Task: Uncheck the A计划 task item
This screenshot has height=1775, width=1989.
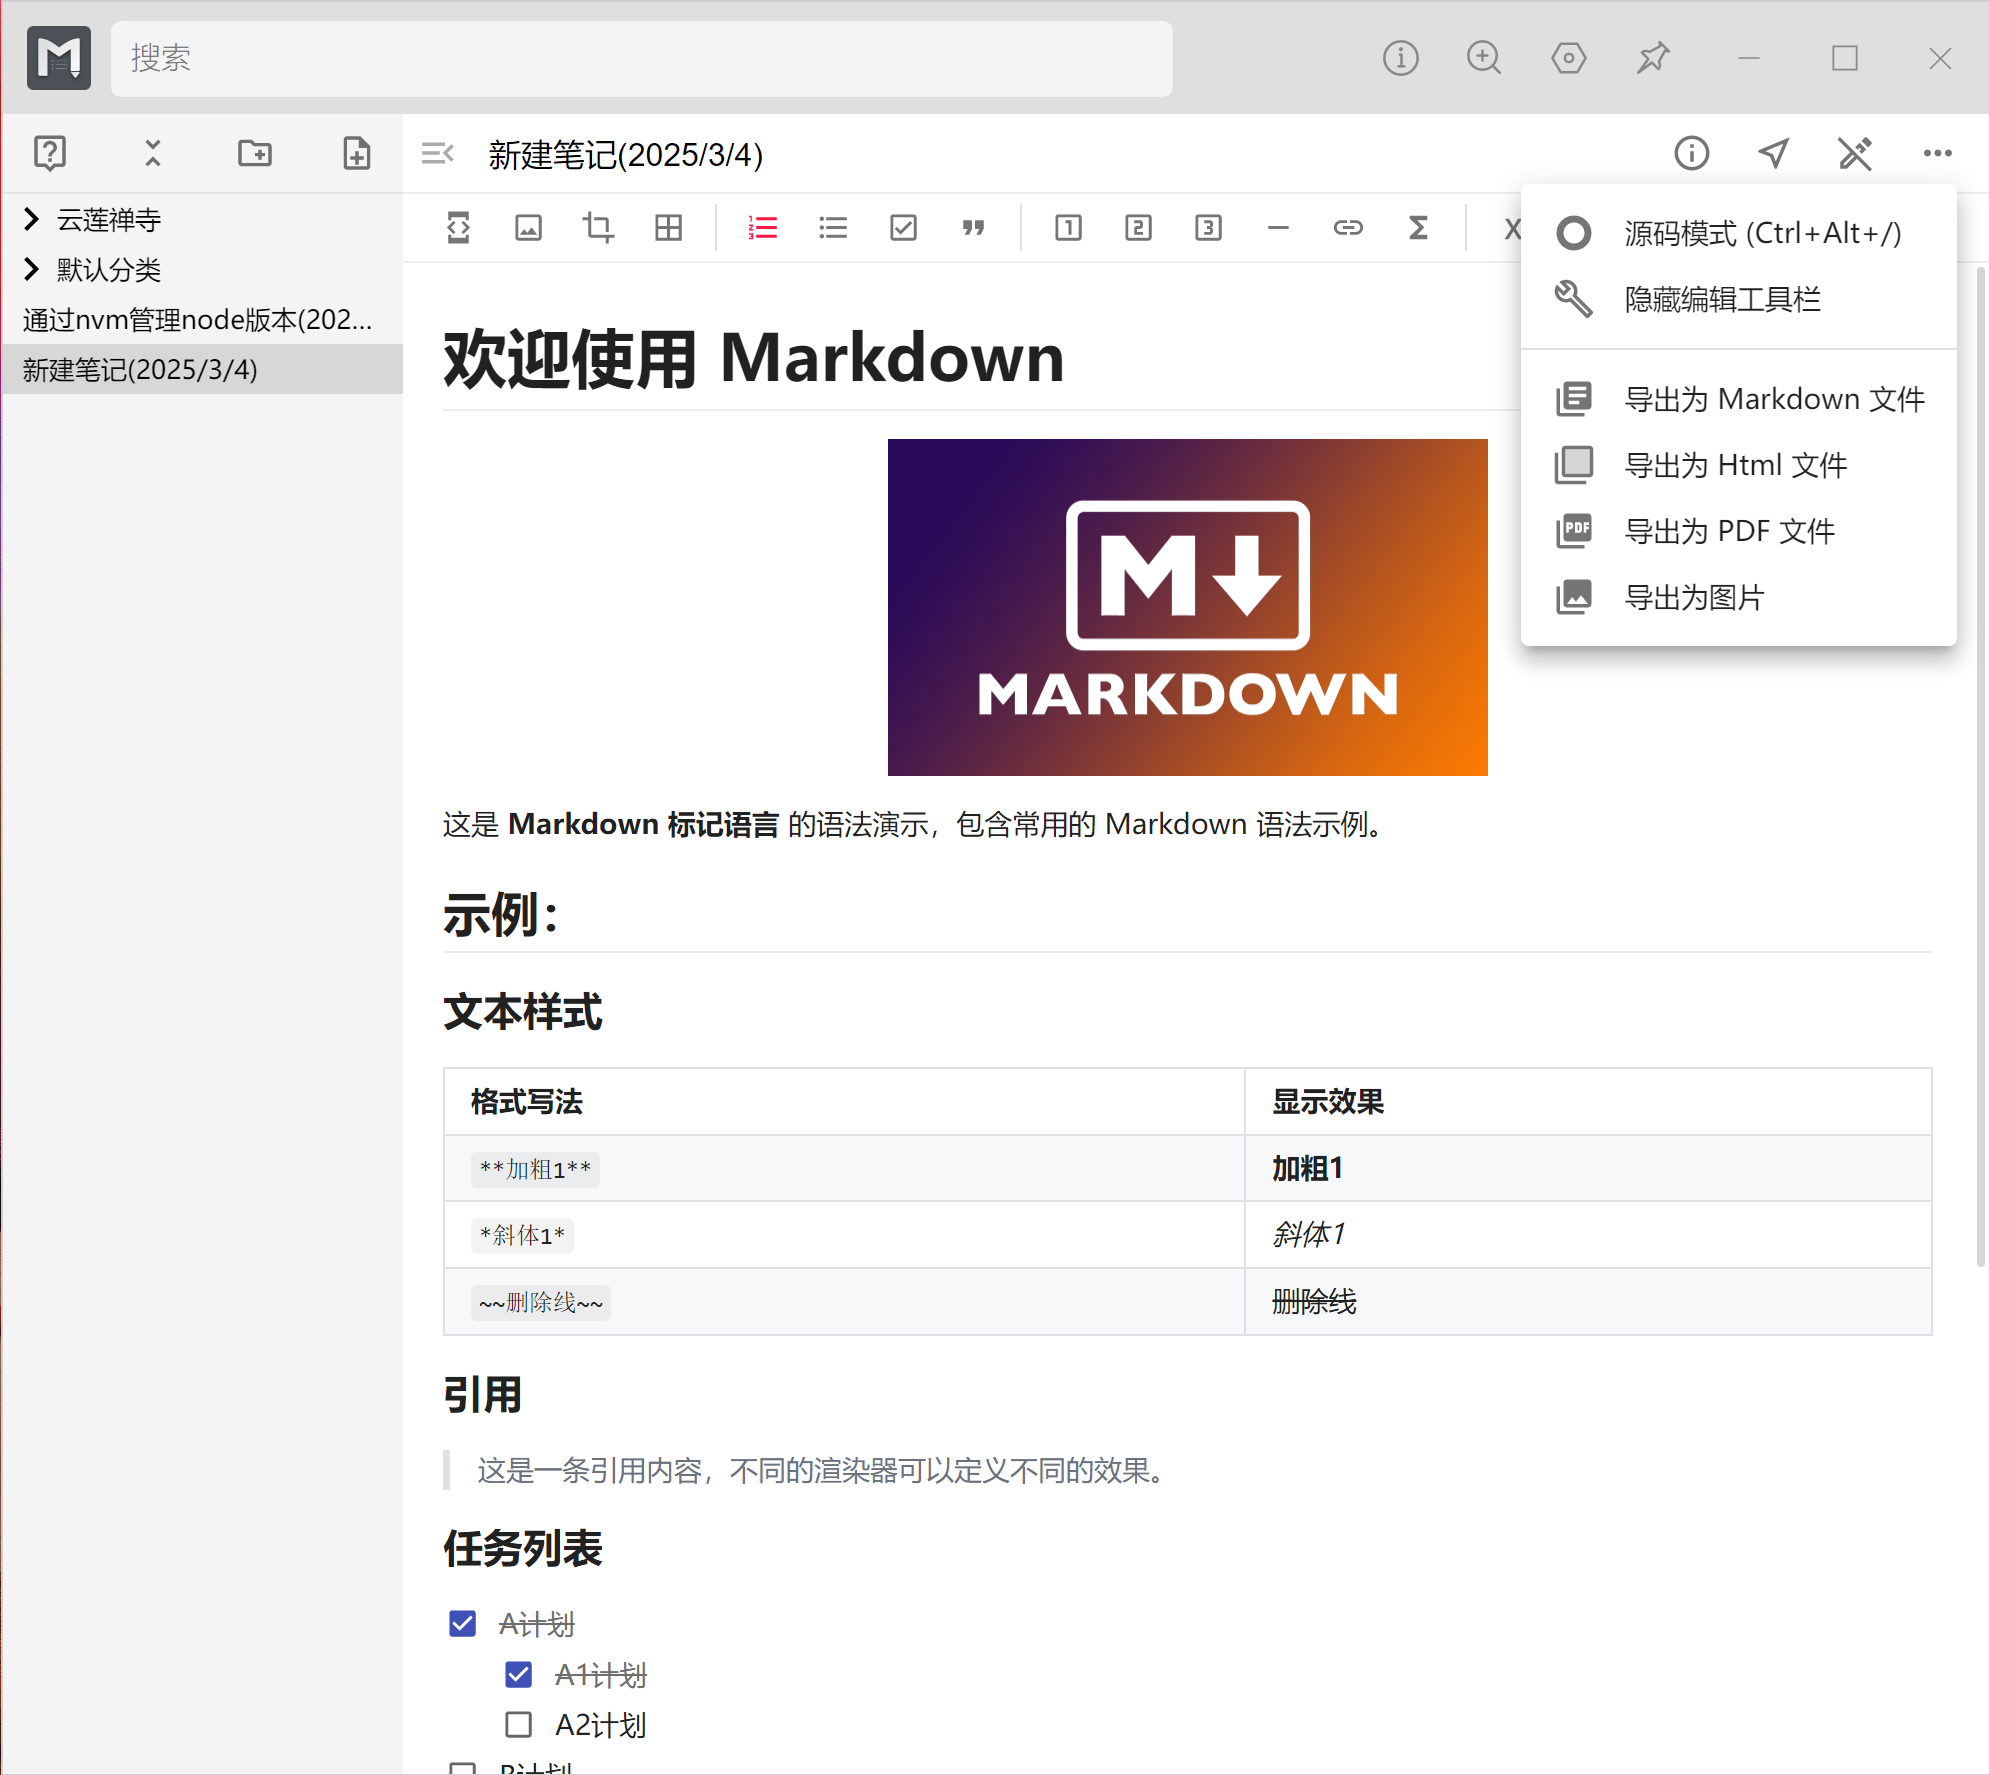Action: pyautogui.click(x=462, y=1623)
